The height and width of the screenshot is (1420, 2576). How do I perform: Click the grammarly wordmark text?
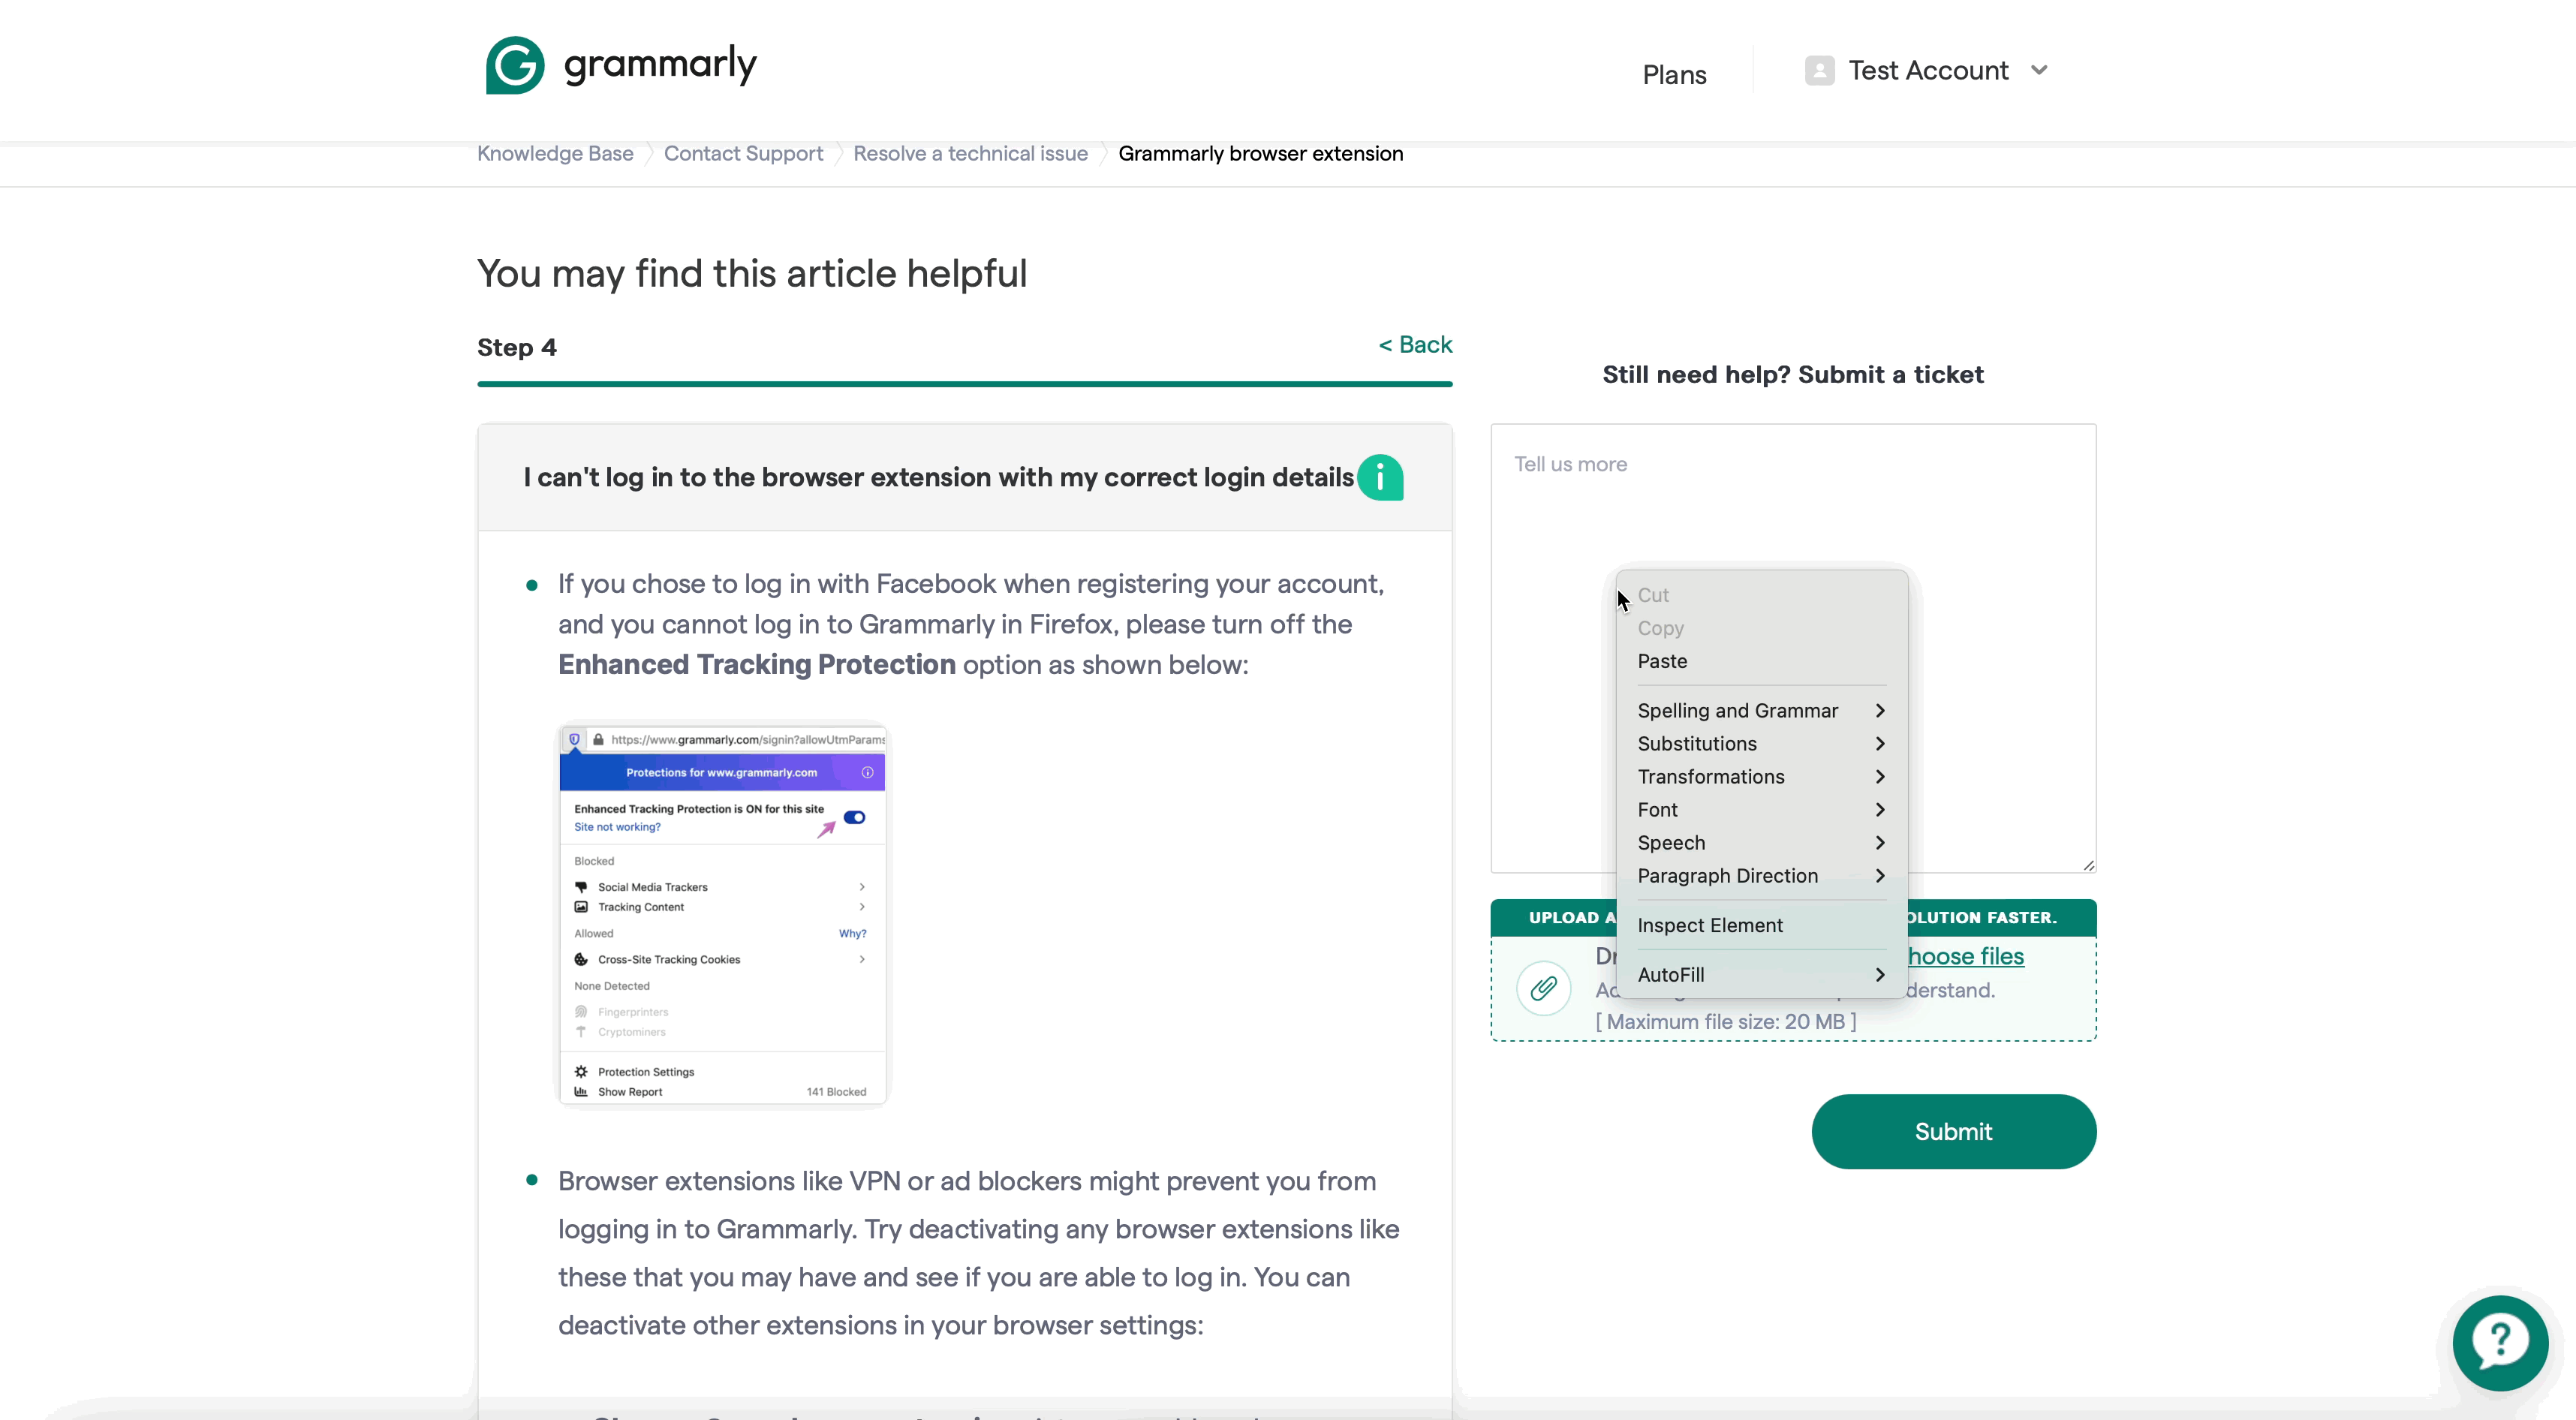point(660,65)
